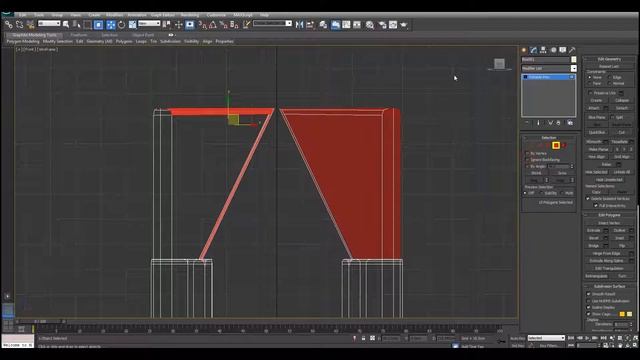Click the Bind to Space Warp tool
The width and height of the screenshot is (640, 360).
[x=30, y=25]
